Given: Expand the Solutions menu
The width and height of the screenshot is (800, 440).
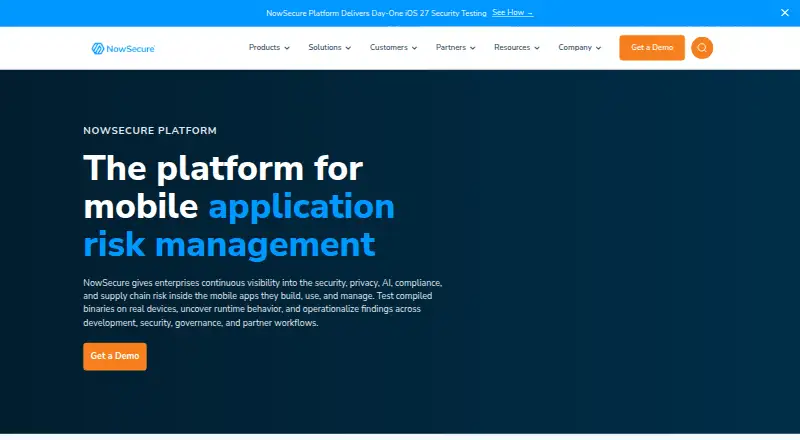Looking at the screenshot, I should tap(330, 47).
